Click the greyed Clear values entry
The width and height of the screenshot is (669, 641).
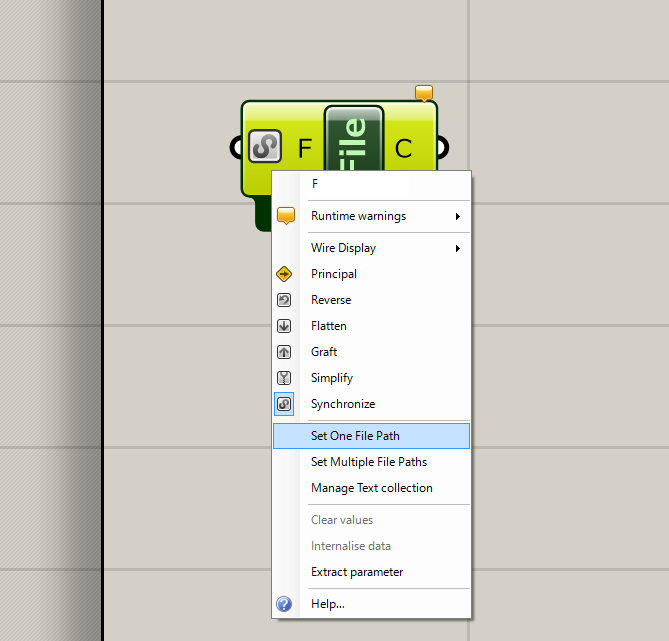(371, 520)
